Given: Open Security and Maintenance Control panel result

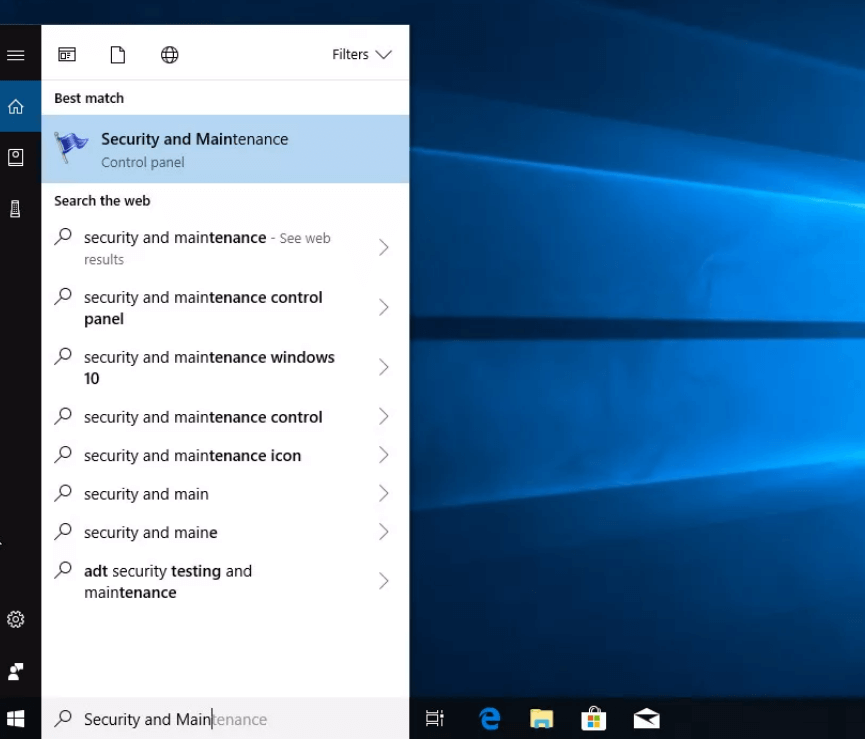Looking at the screenshot, I should [x=225, y=149].
